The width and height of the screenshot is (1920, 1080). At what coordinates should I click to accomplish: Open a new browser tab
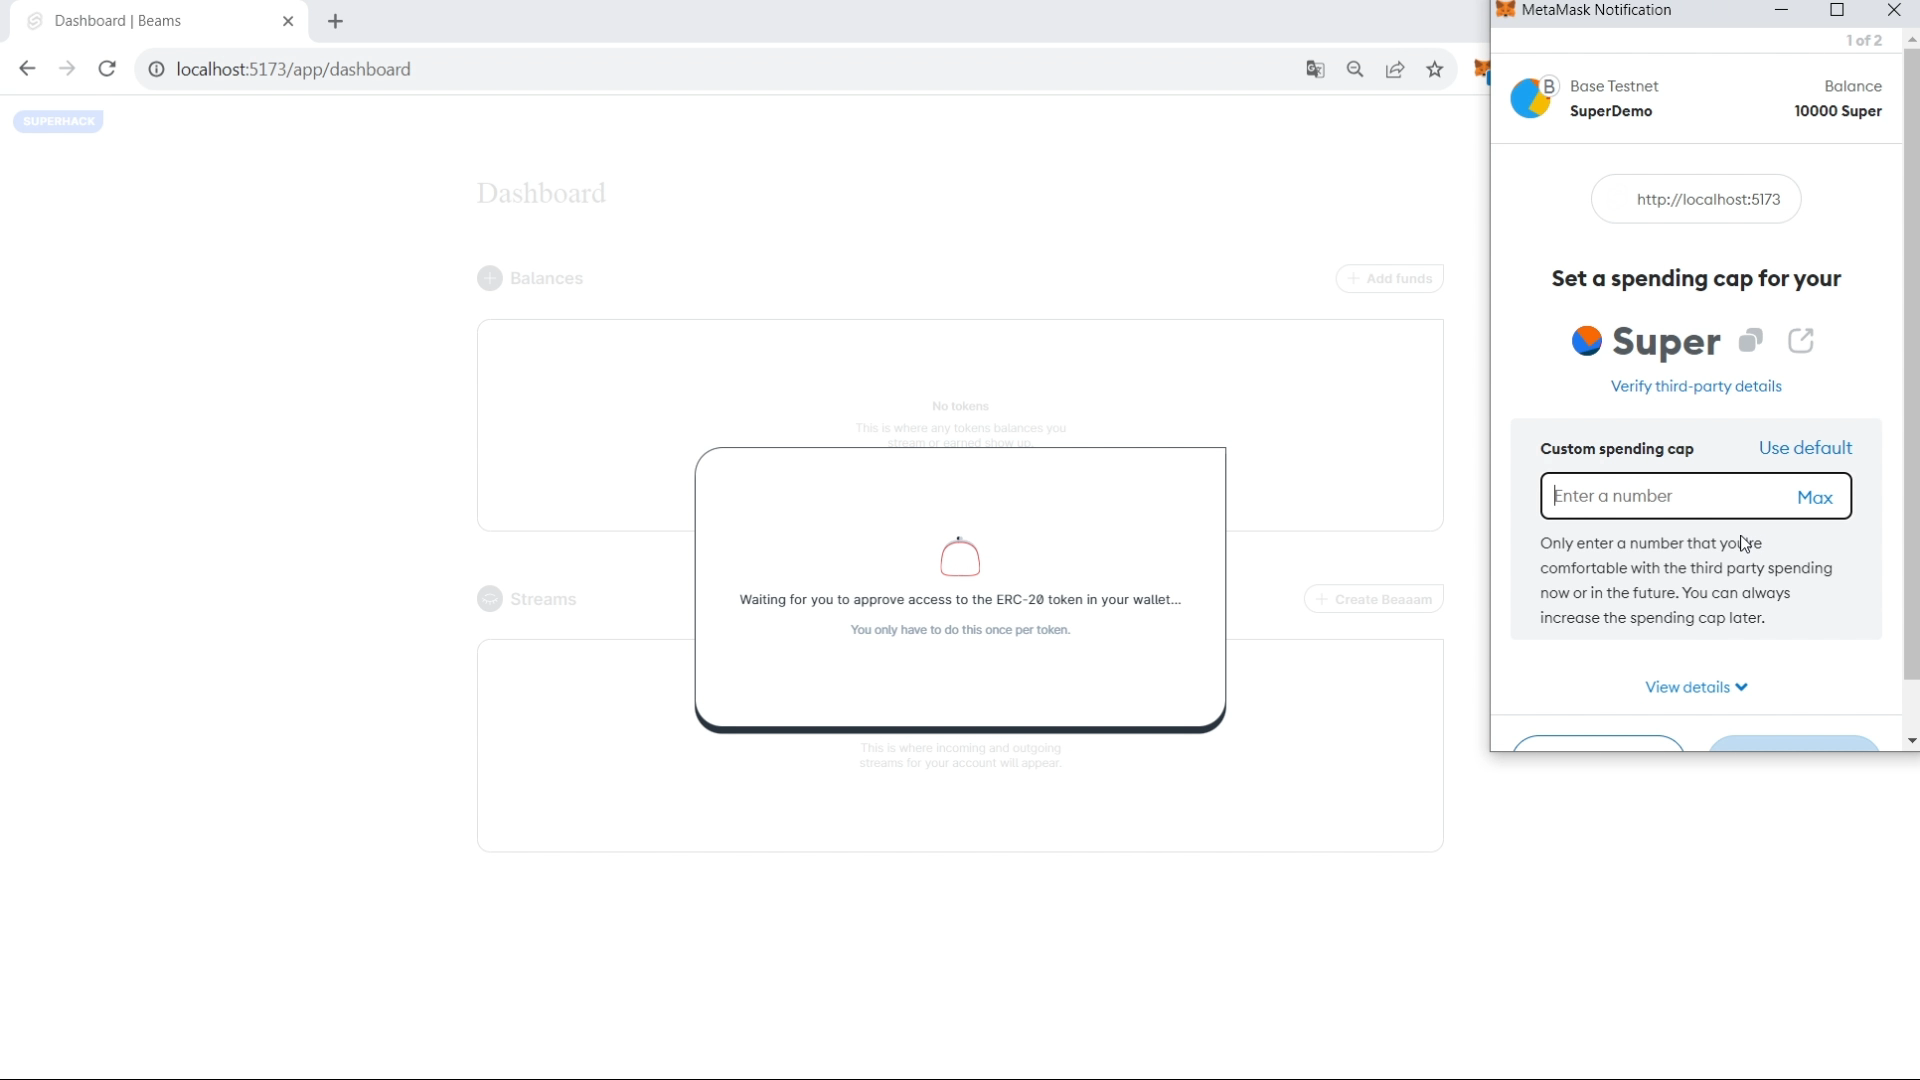(x=335, y=21)
